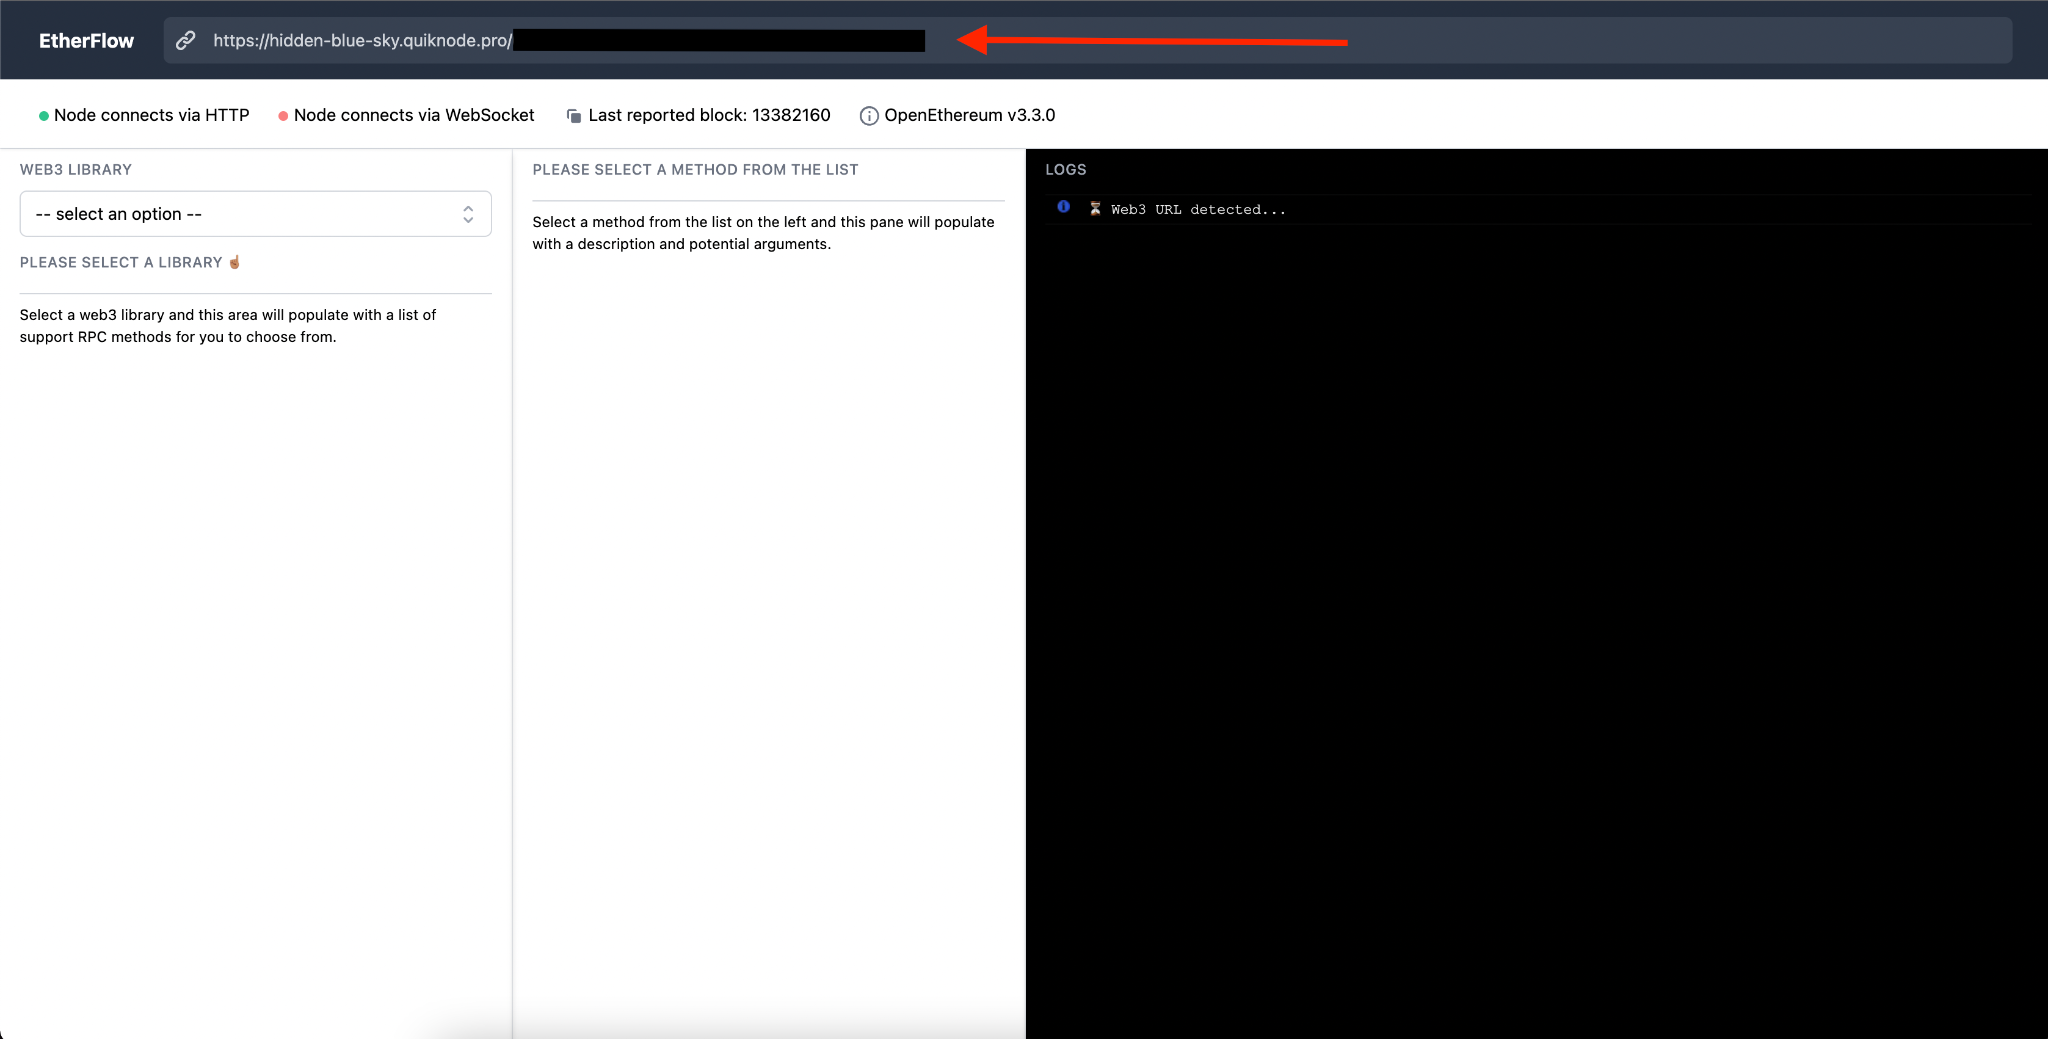This screenshot has height=1039, width=2048.
Task: Click the EtherFlow logo text
Action: click(86, 41)
